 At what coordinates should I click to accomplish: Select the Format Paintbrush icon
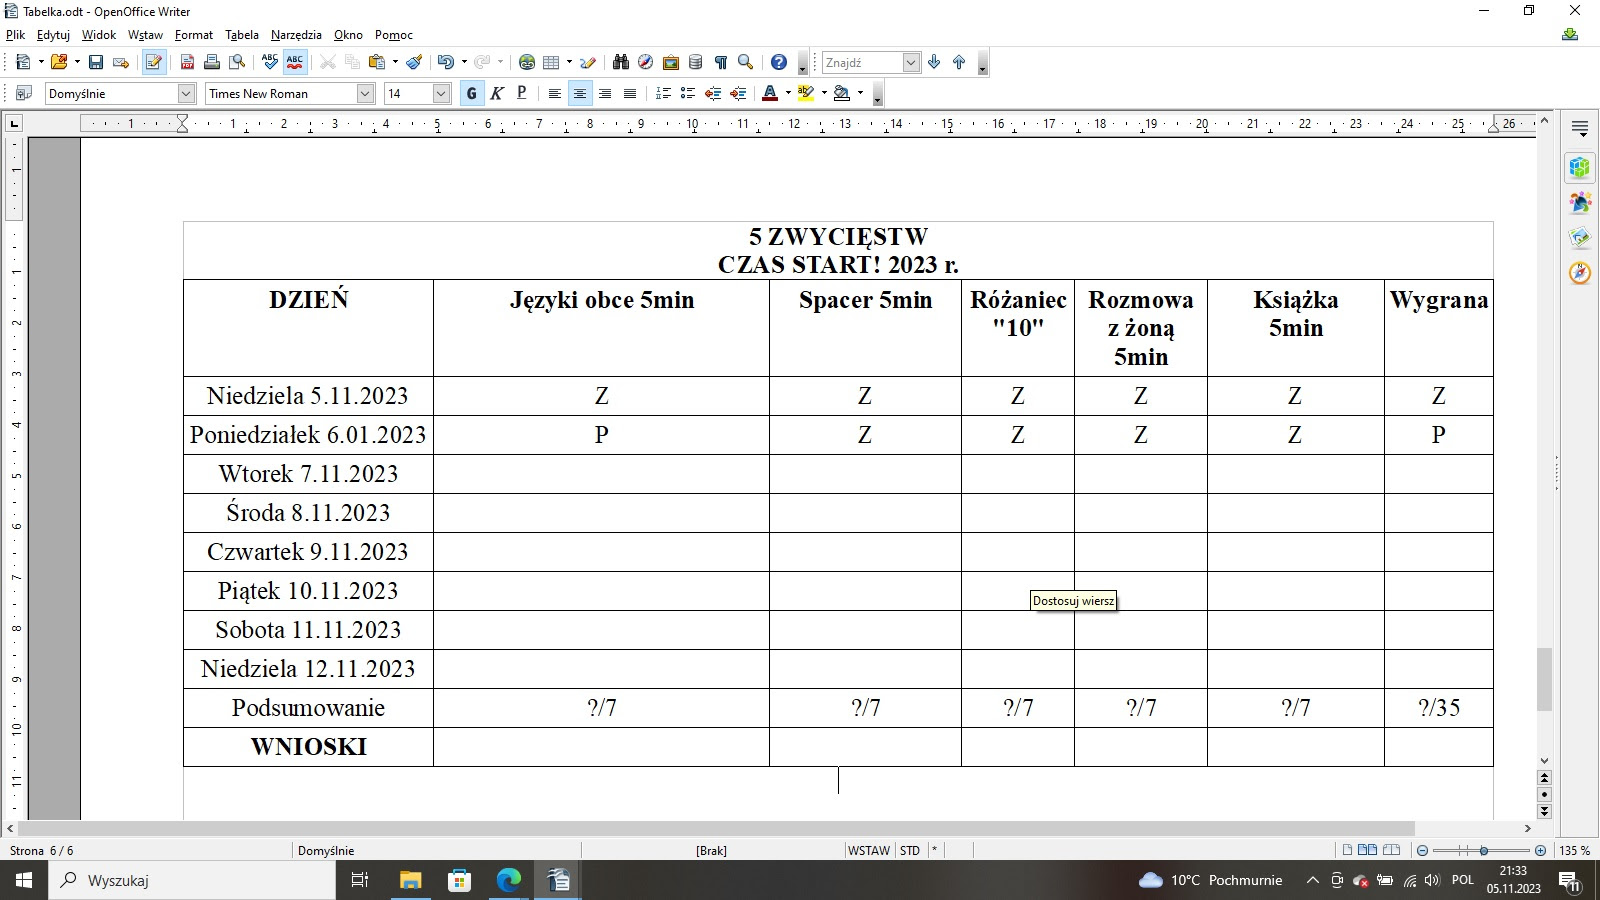coord(413,62)
